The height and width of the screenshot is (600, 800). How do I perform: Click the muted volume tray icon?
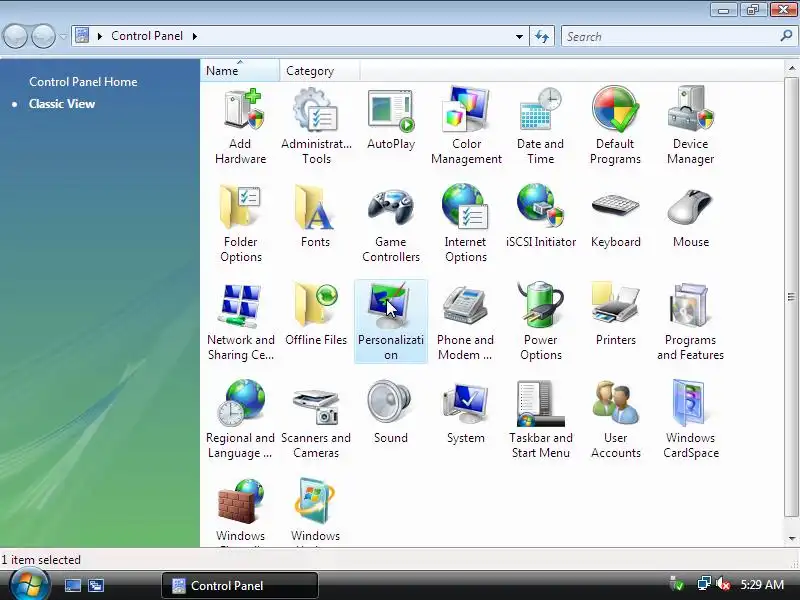(723, 583)
